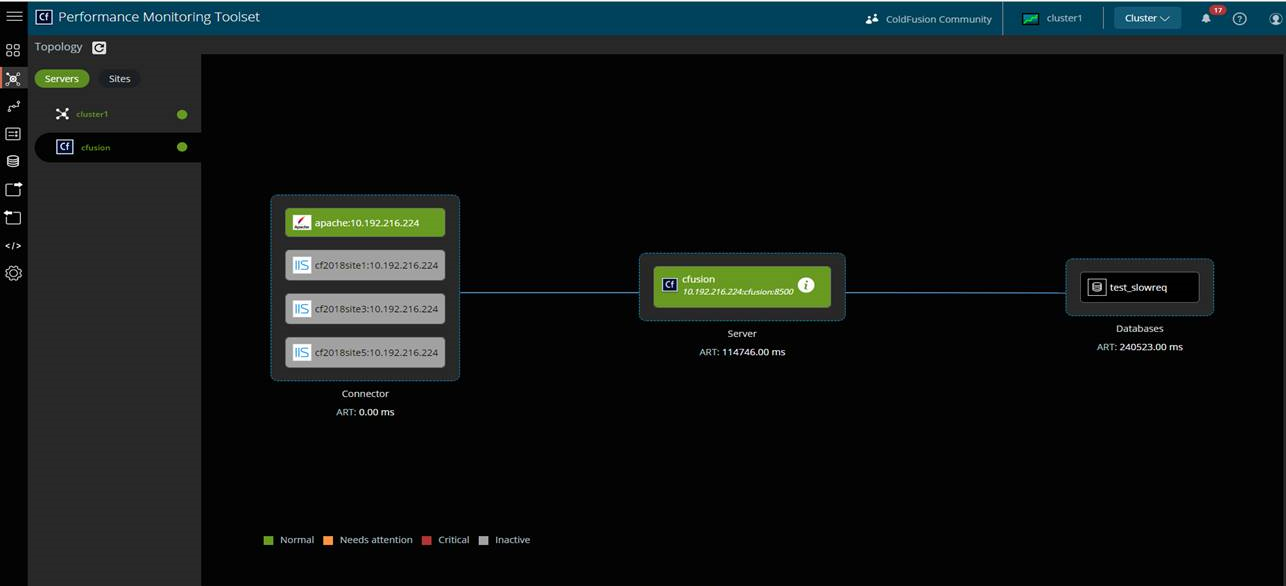Click the green status dot for cfusion
The width and height of the screenshot is (1286, 586).
point(182,147)
